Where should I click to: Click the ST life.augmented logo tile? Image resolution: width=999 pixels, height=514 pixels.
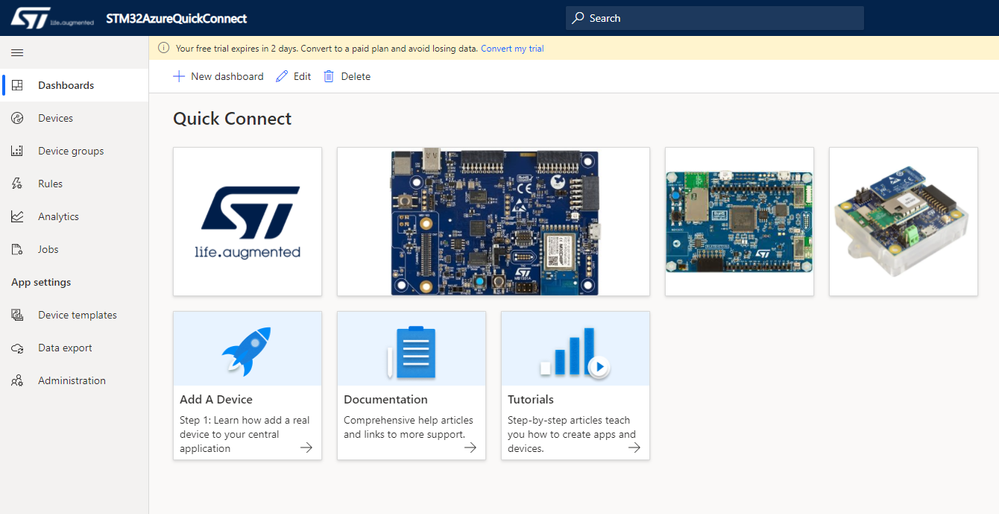[x=247, y=222]
